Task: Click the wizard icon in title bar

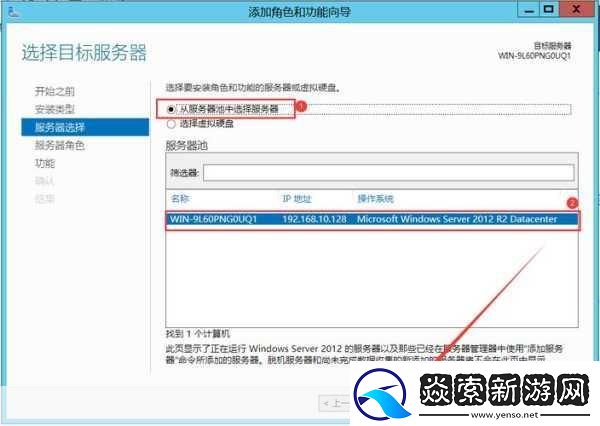Action: pos(14,12)
